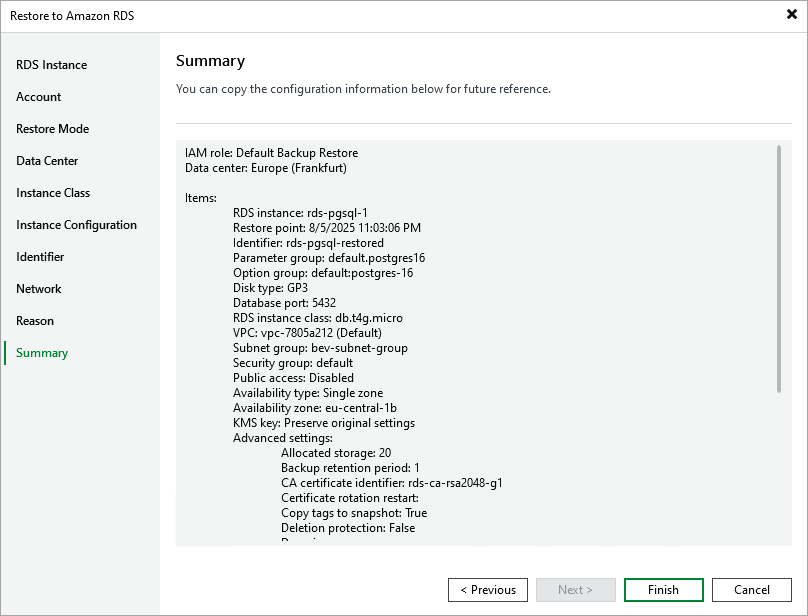The height and width of the screenshot is (616, 808).
Task: Switch to the Reason step
Action: tap(35, 321)
